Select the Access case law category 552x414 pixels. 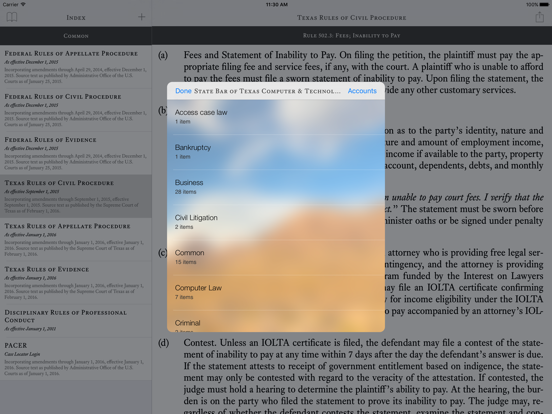pos(276,117)
